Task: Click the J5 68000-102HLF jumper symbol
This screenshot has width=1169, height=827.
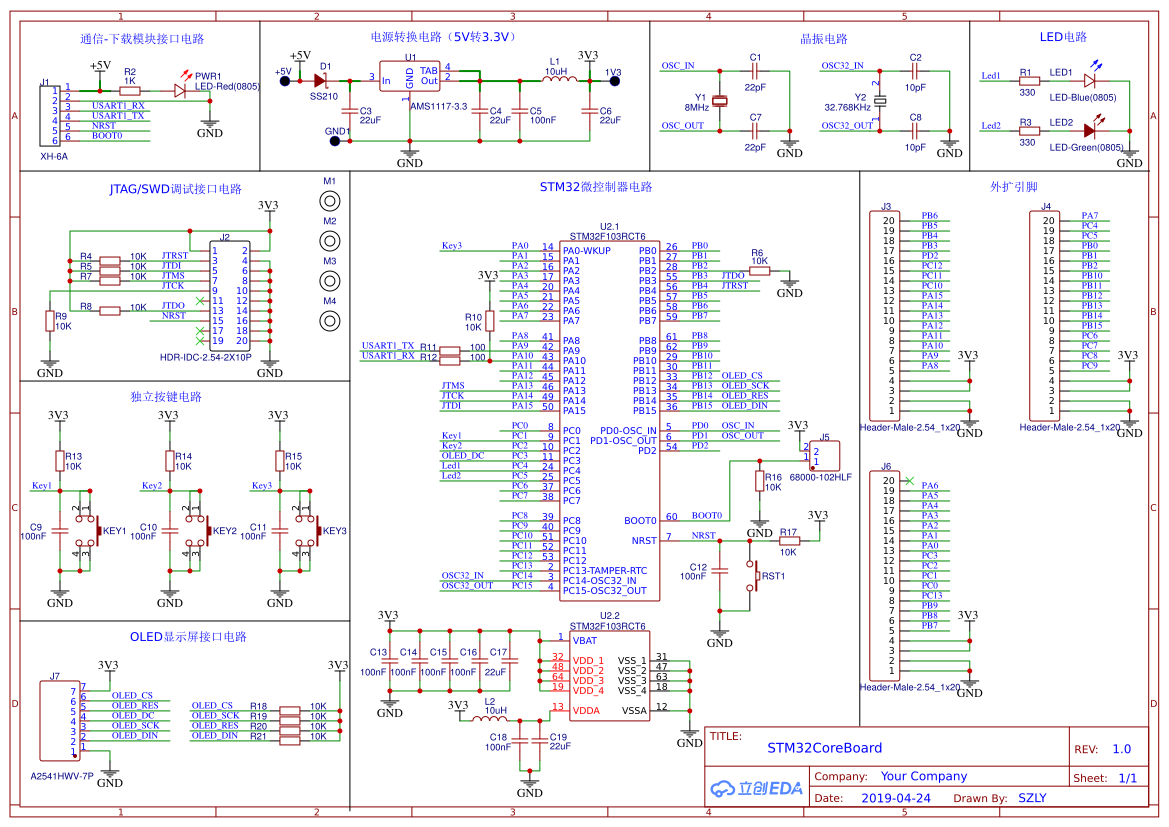Action: (x=825, y=456)
